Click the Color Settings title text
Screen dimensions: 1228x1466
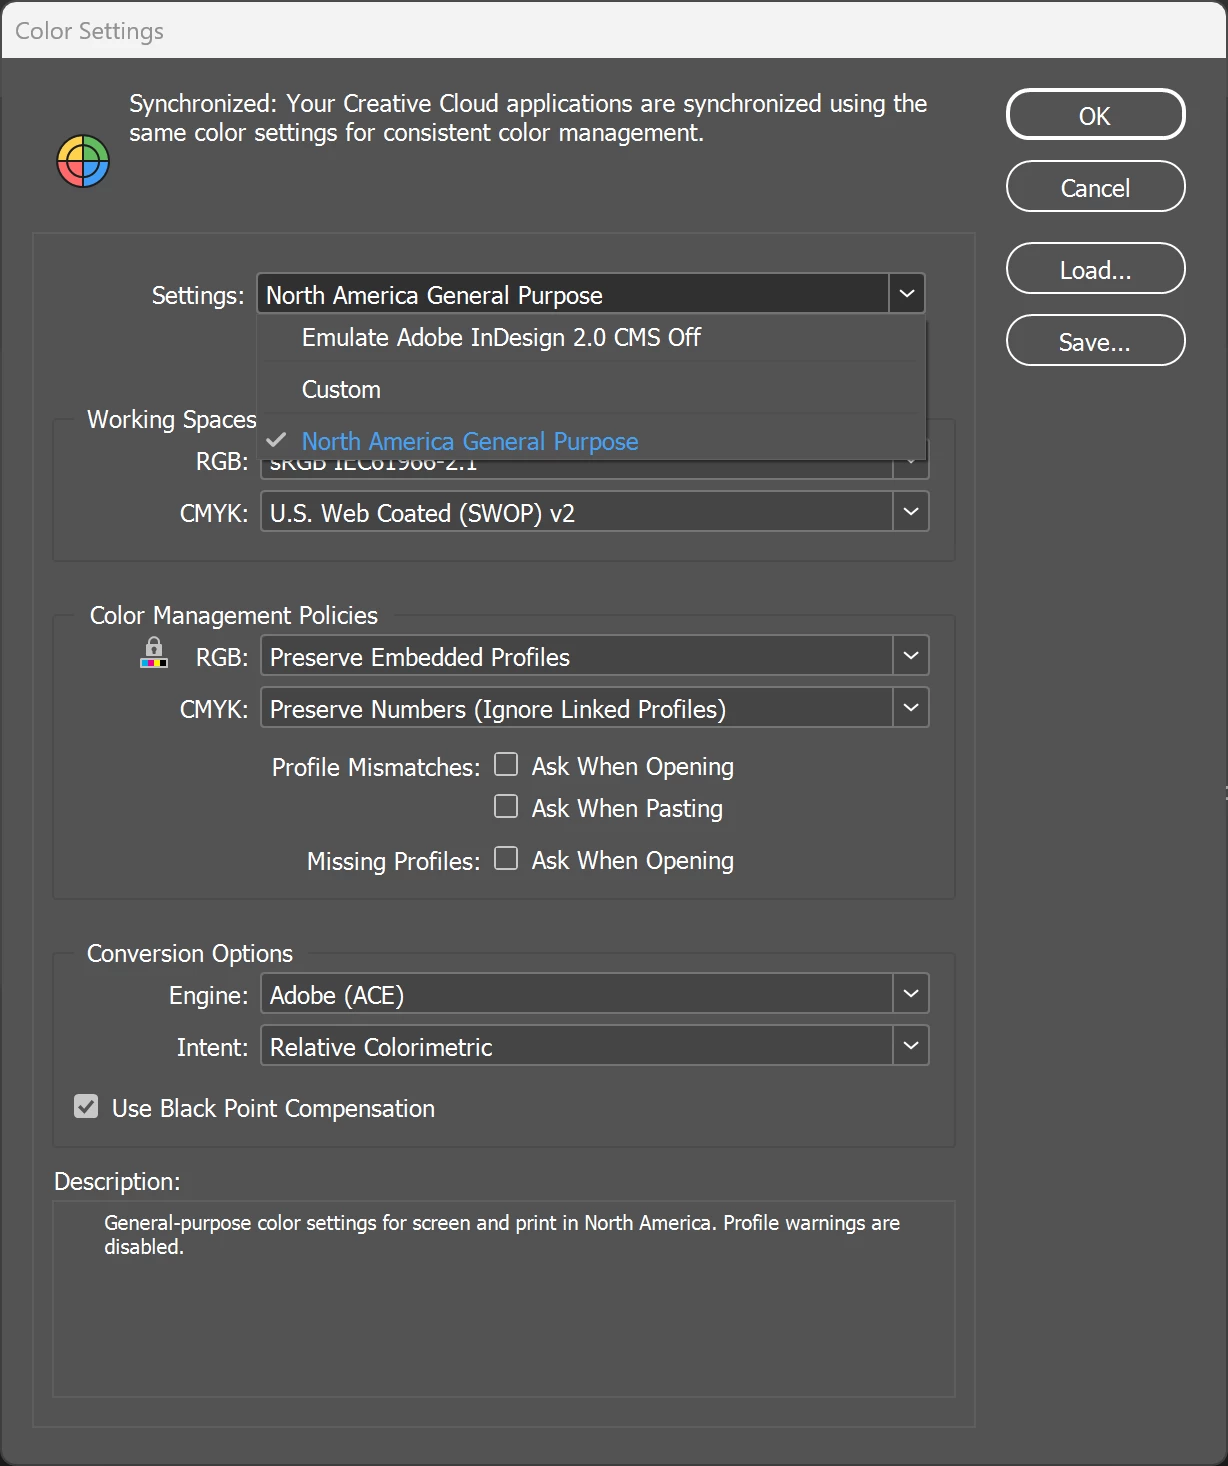[89, 31]
